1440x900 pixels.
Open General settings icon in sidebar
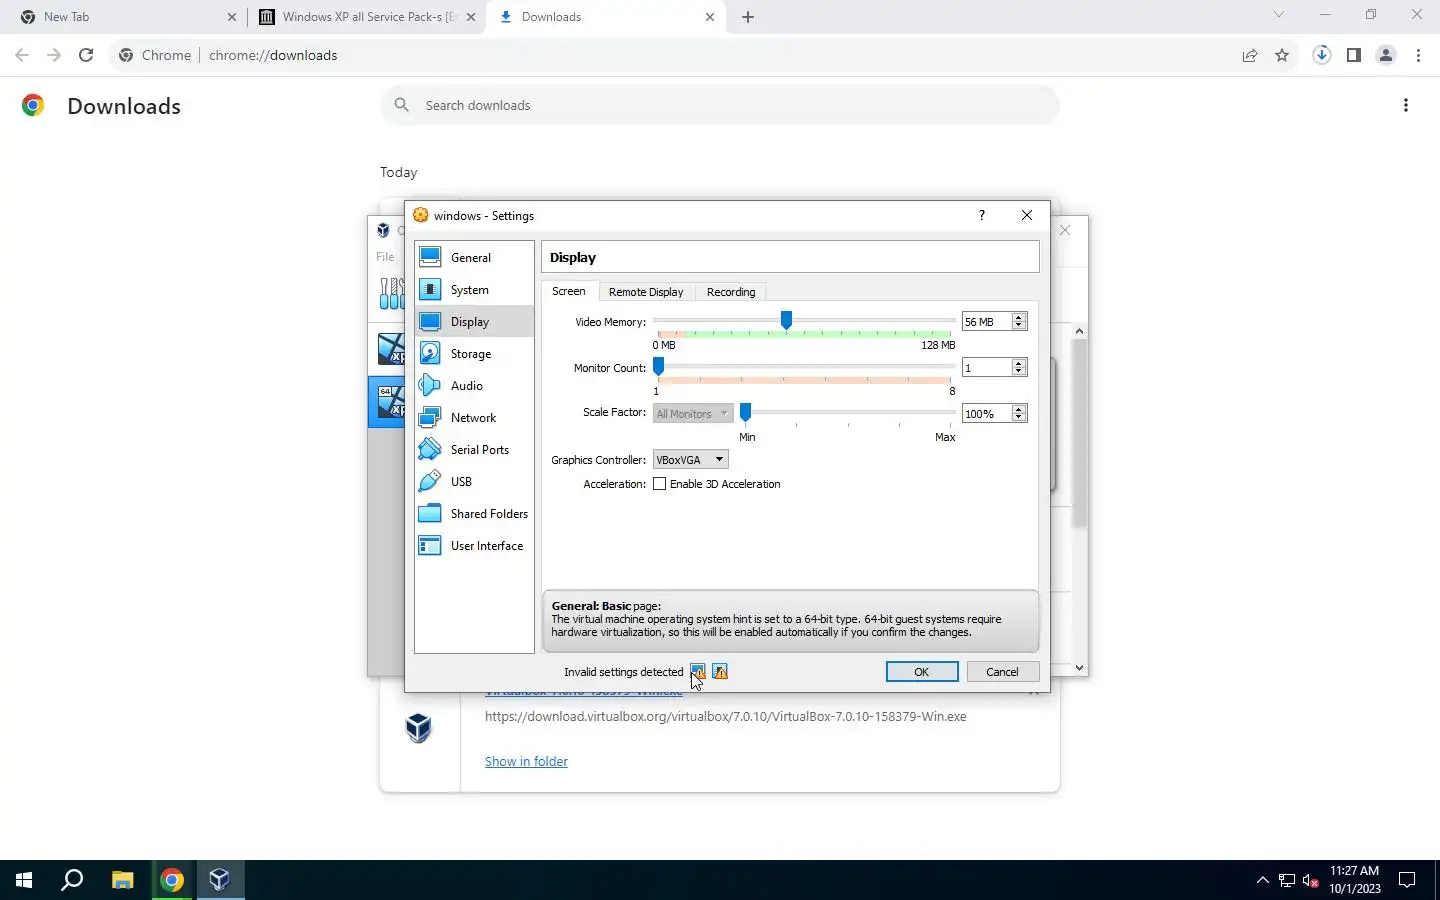(x=430, y=257)
